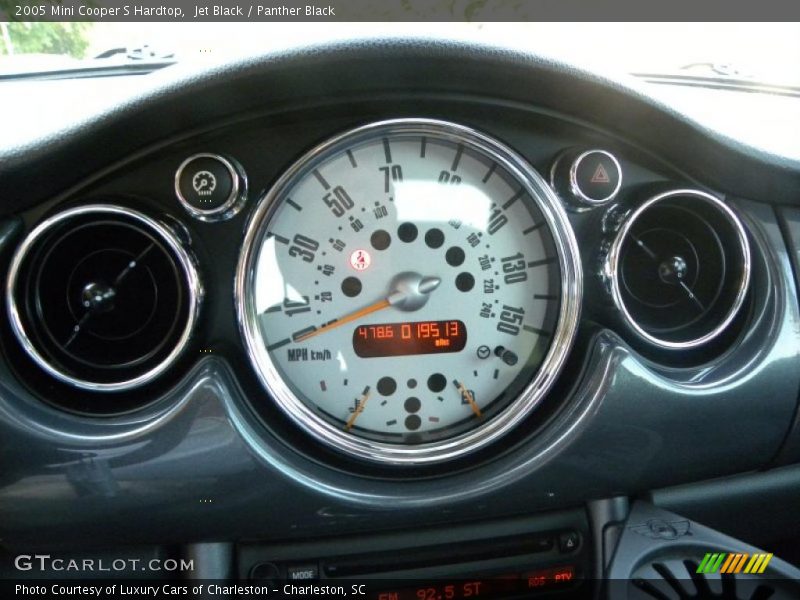Image resolution: width=800 pixels, height=600 pixels.
Task: Click the trip reset knob
Action: click(x=508, y=356)
